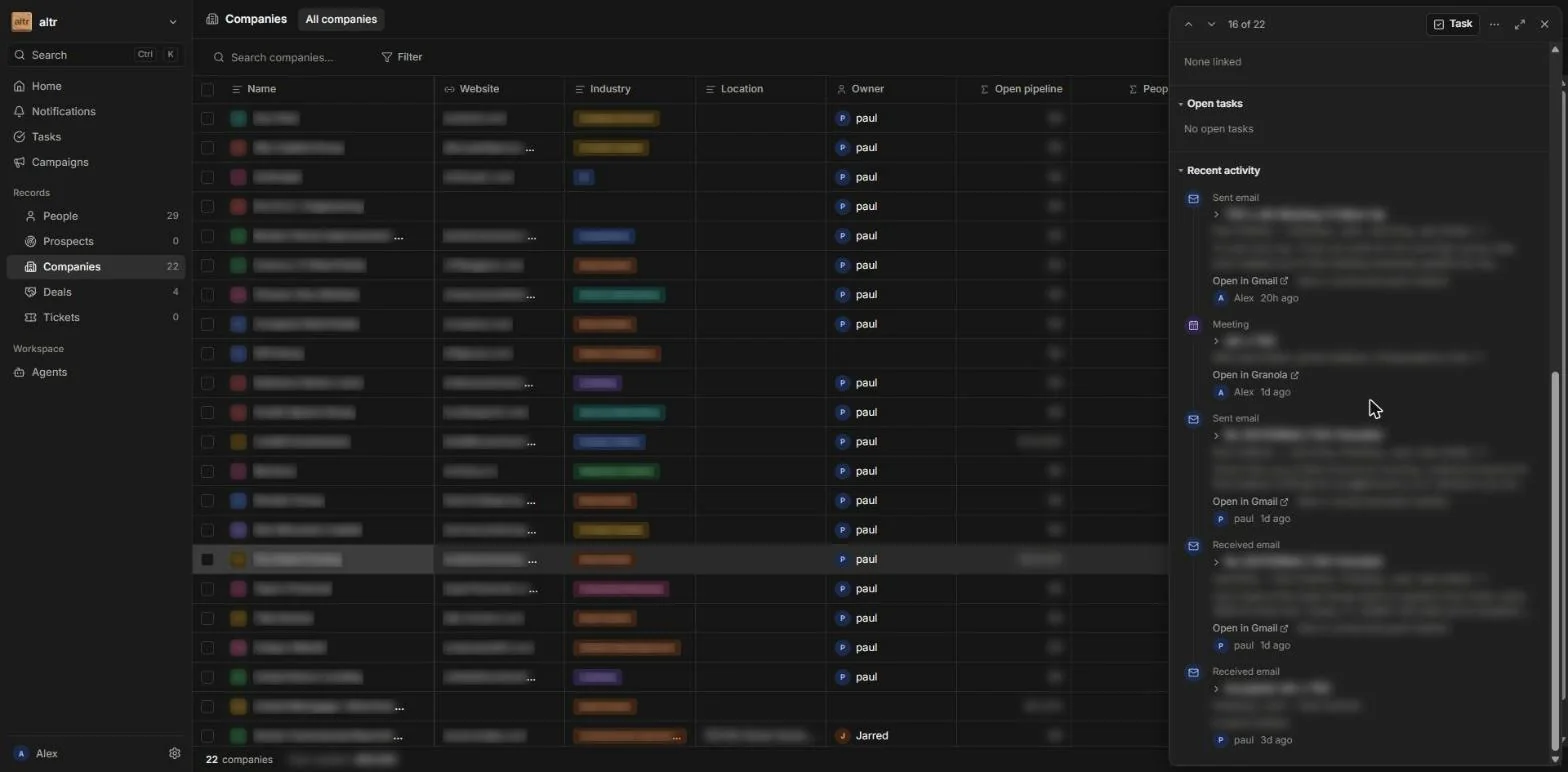Switch to the All companies view tab
1568x772 pixels.
341,19
